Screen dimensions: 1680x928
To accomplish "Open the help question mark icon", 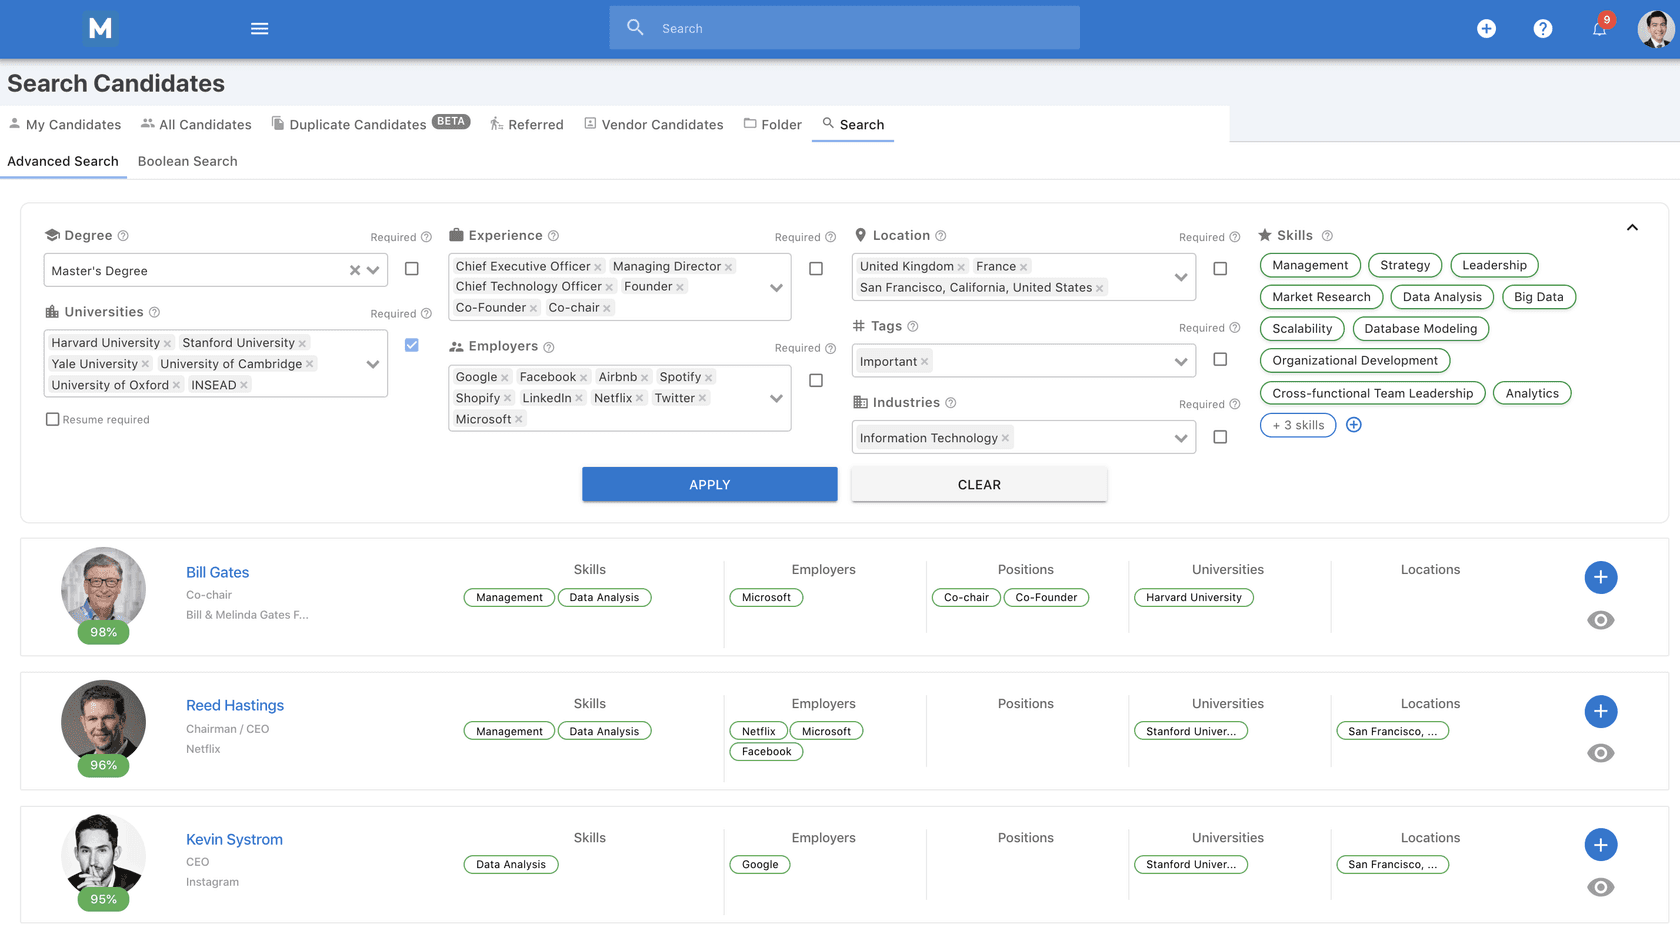I will click(x=1543, y=29).
